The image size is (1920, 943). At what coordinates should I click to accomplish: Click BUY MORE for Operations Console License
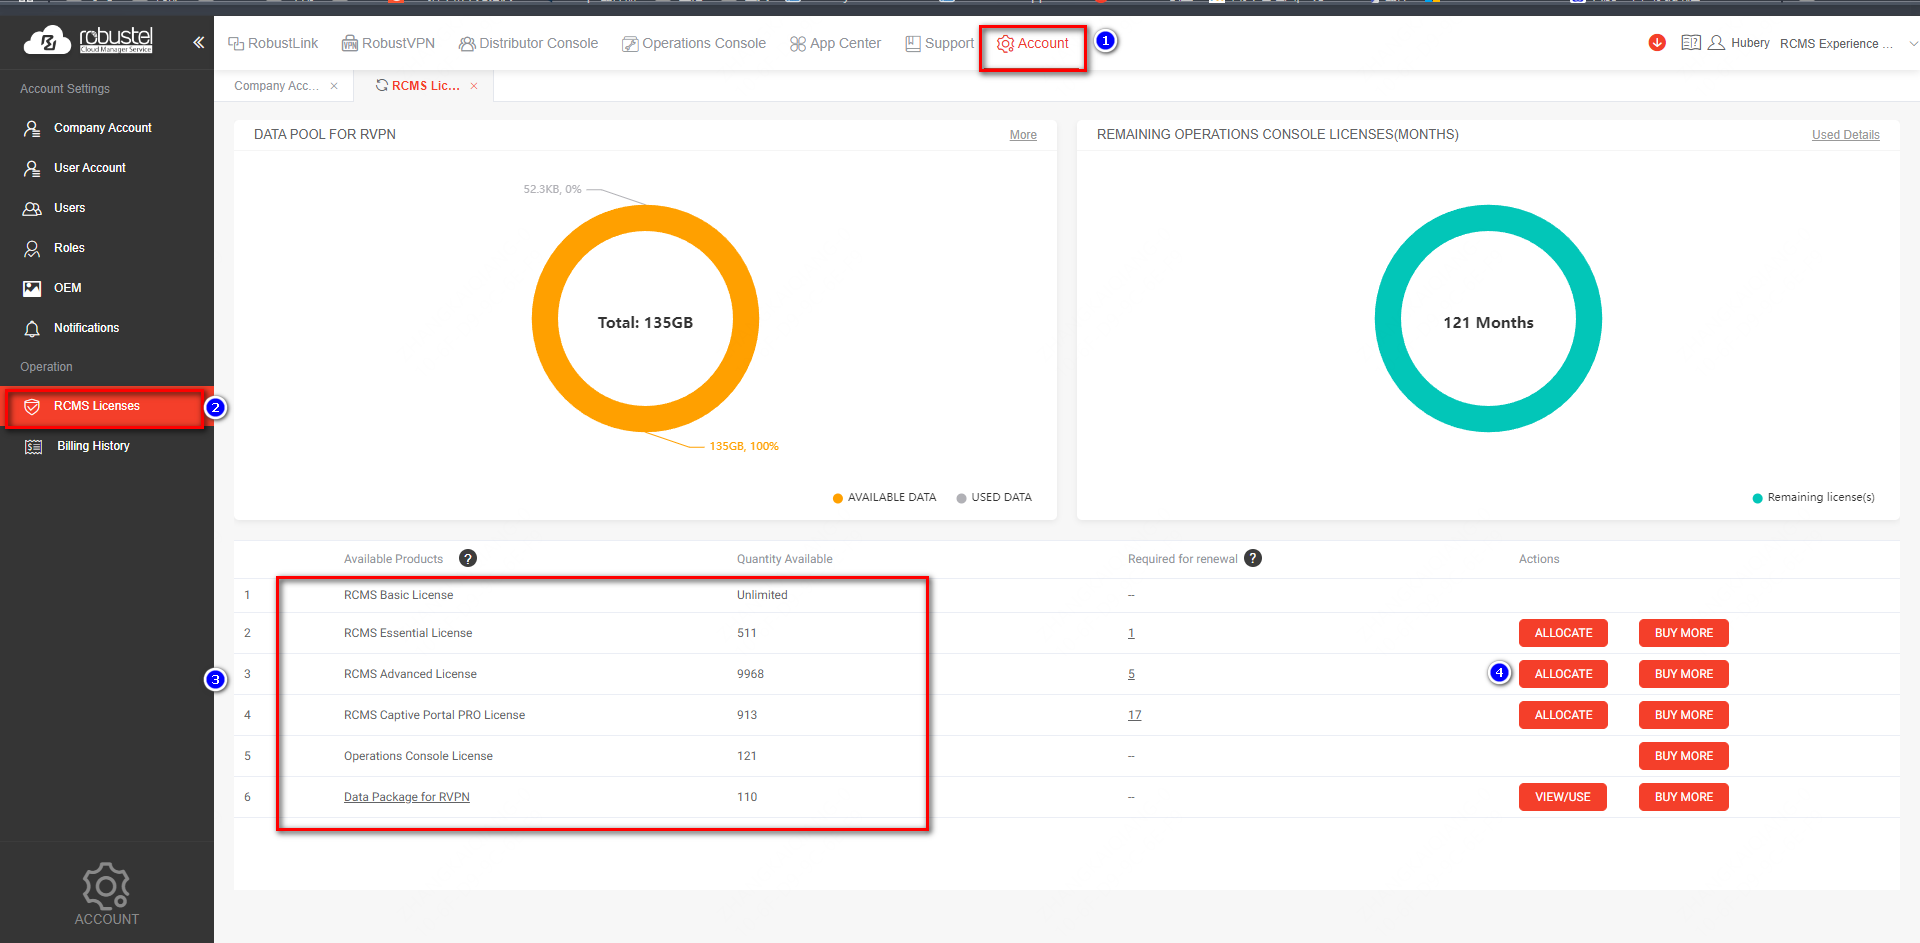click(x=1683, y=756)
